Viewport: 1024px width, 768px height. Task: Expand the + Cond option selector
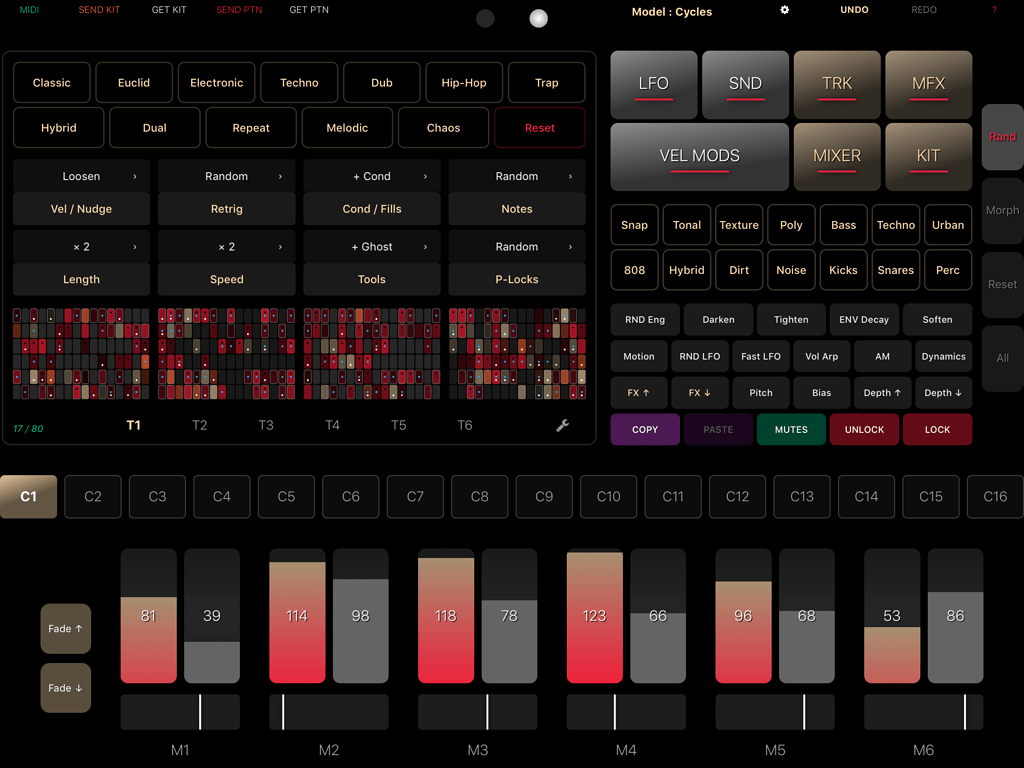(x=372, y=176)
